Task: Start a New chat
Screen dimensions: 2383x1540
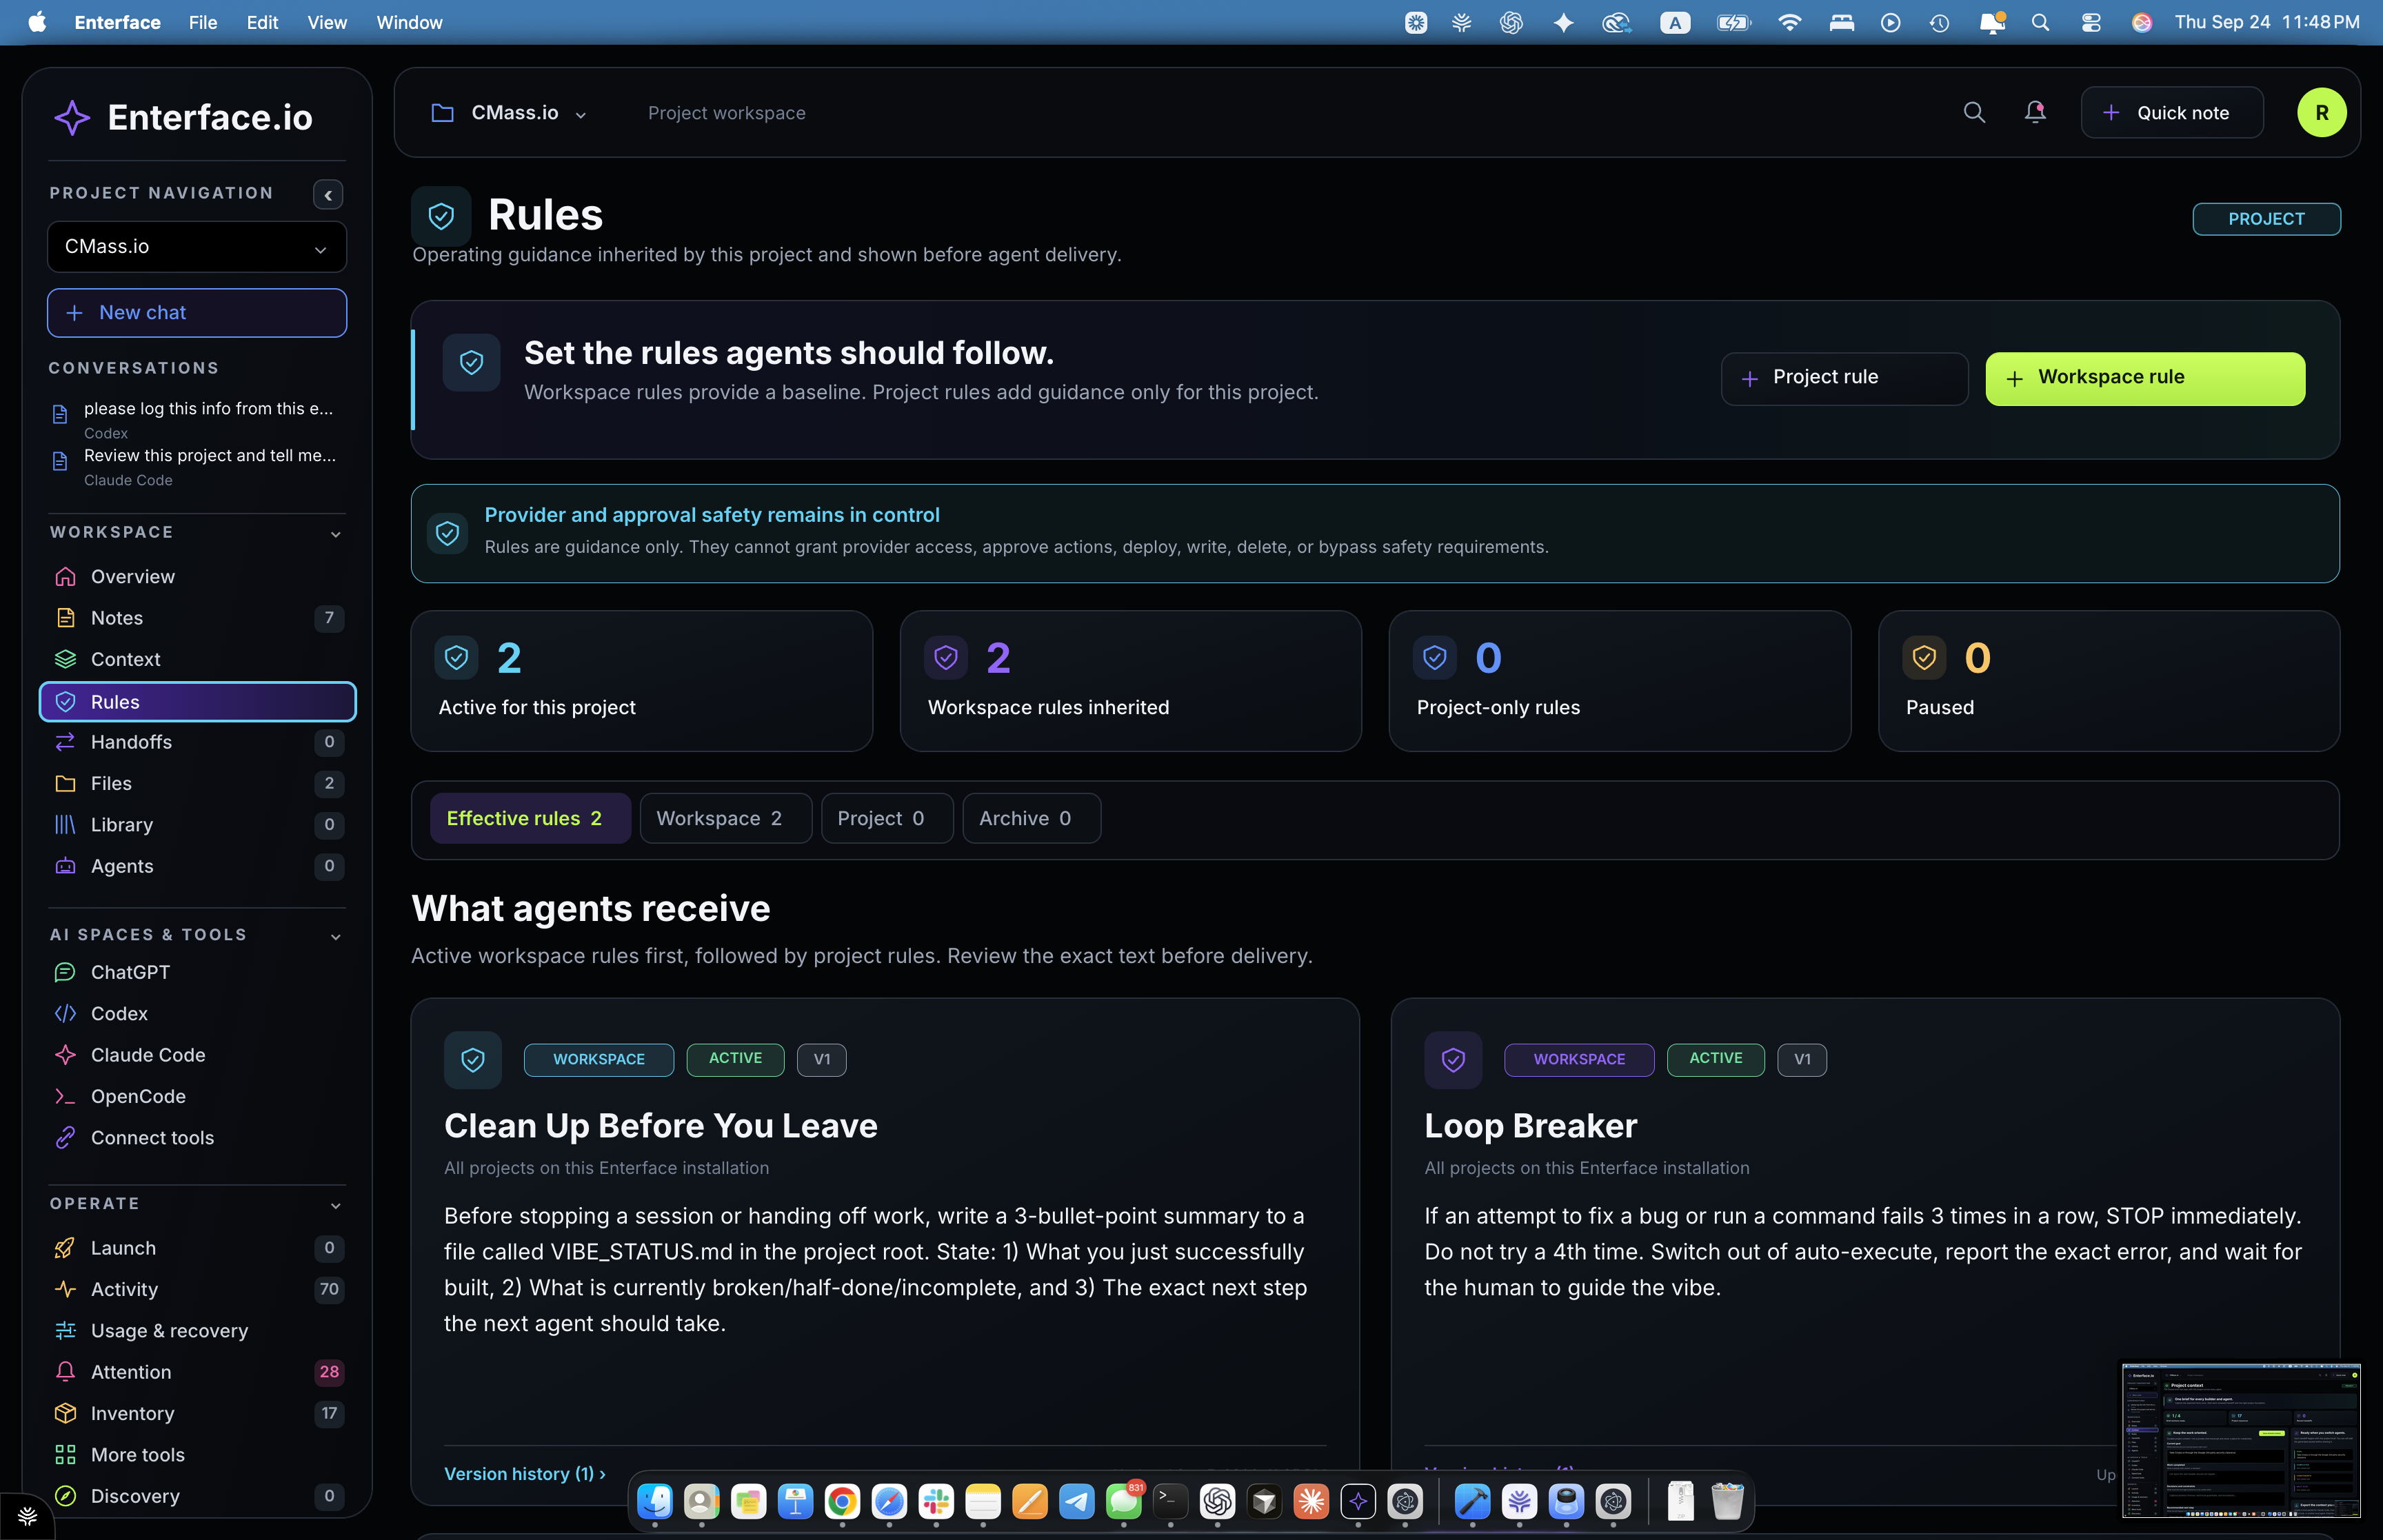Action: tap(197, 313)
